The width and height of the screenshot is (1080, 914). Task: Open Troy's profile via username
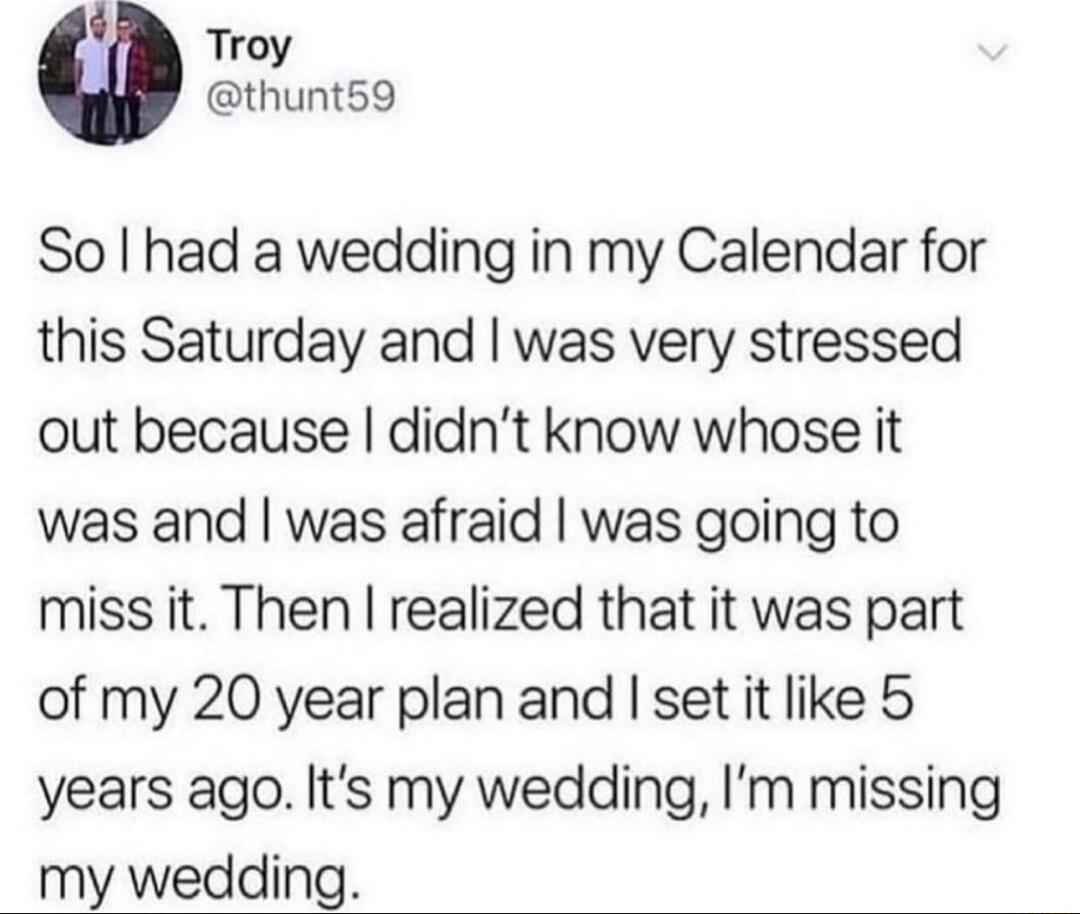click(x=299, y=95)
